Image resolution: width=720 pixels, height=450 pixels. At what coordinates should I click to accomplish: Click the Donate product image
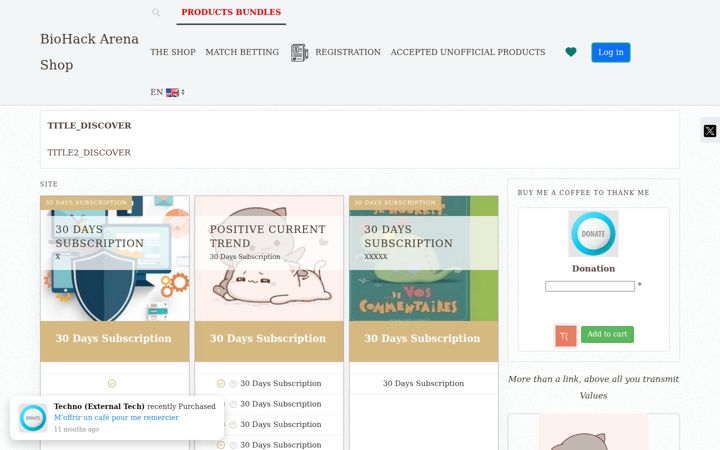pyautogui.click(x=593, y=234)
